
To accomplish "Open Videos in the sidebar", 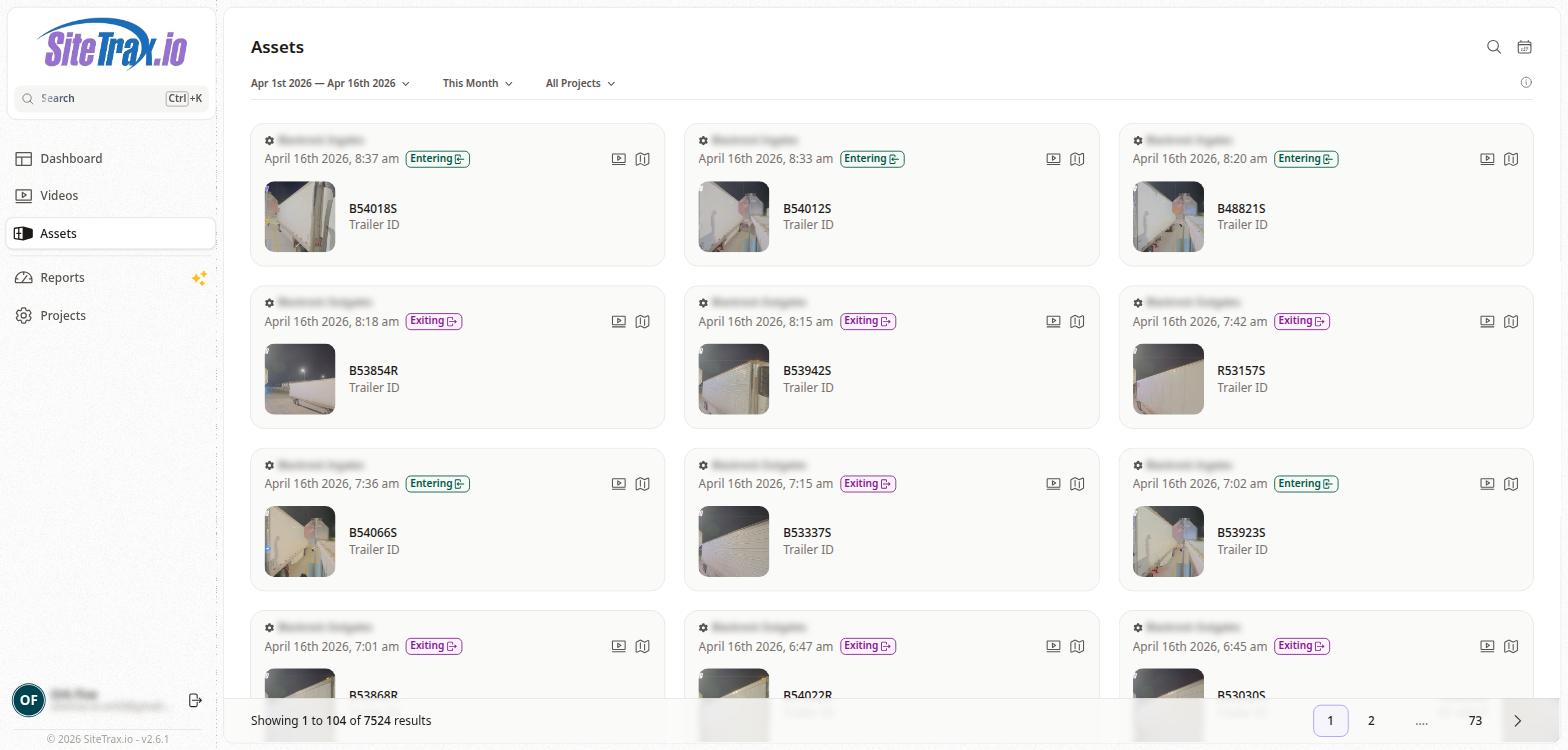I will point(111,196).
